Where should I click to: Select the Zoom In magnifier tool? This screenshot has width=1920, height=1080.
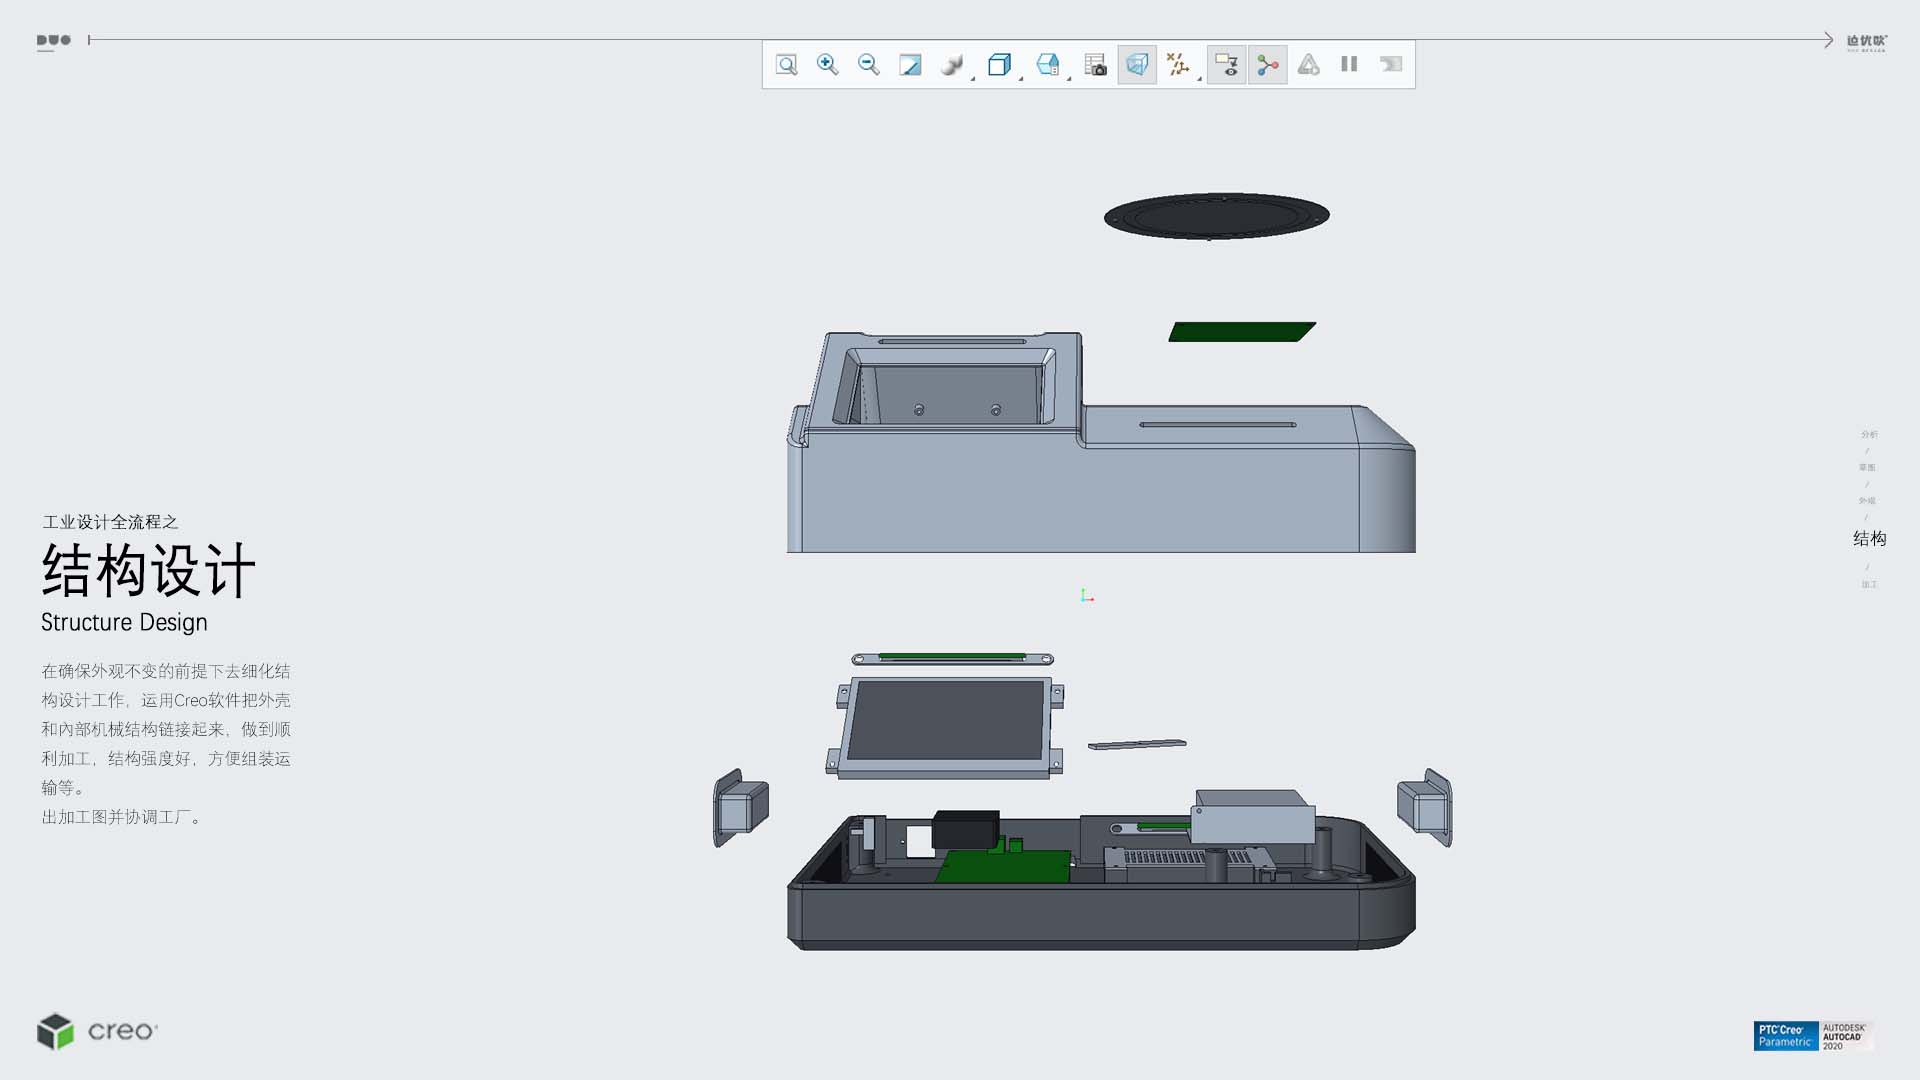pos(827,65)
